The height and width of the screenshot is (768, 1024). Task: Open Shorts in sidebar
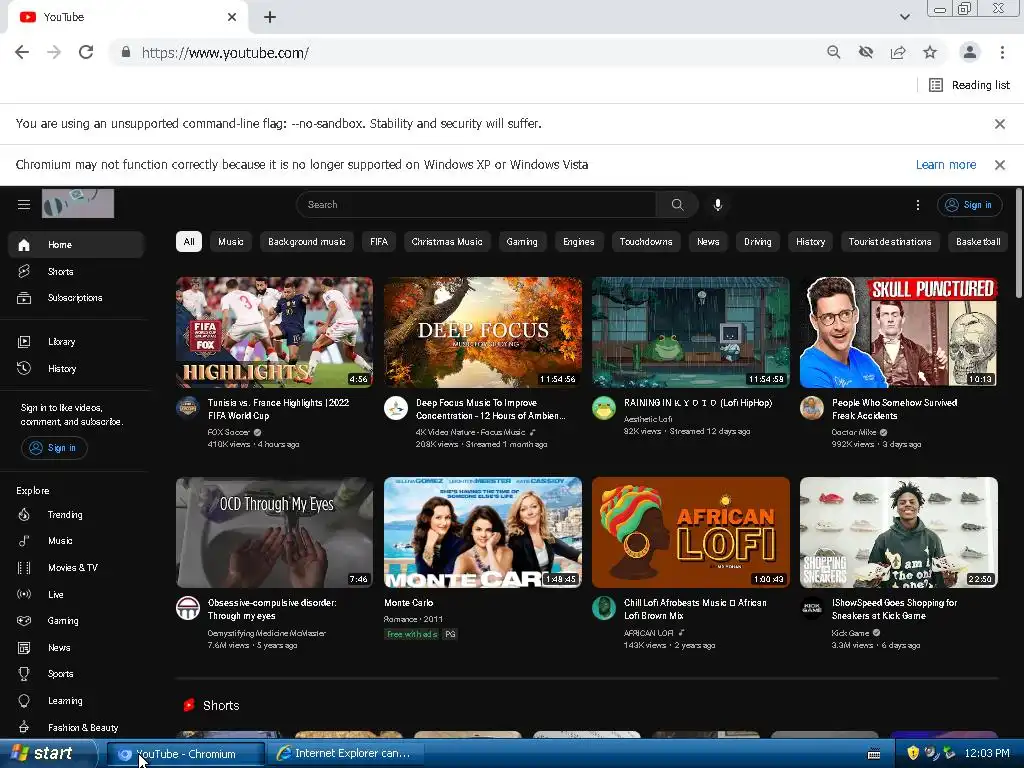[76, 271]
